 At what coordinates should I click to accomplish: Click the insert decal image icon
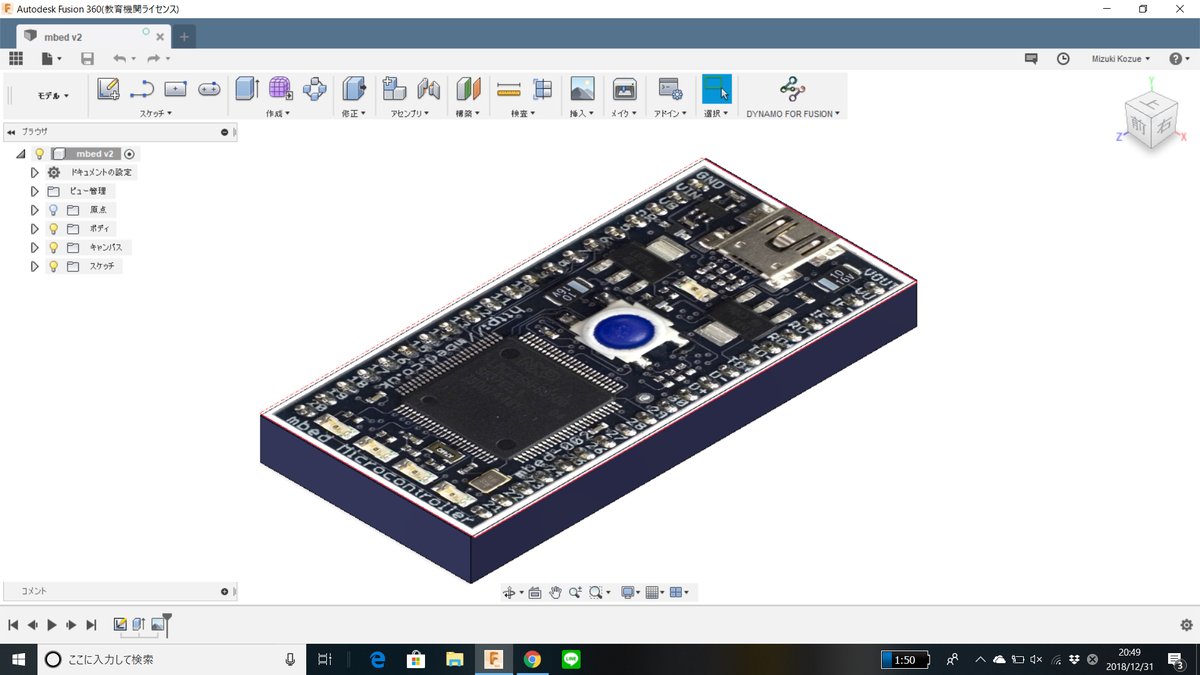click(582, 89)
